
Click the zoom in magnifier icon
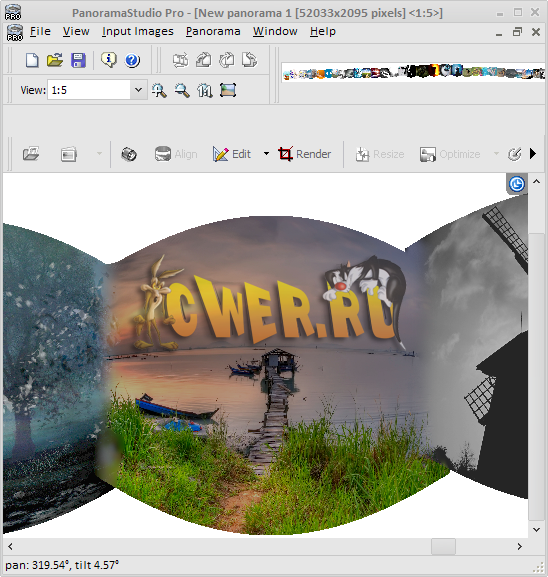coord(159,90)
